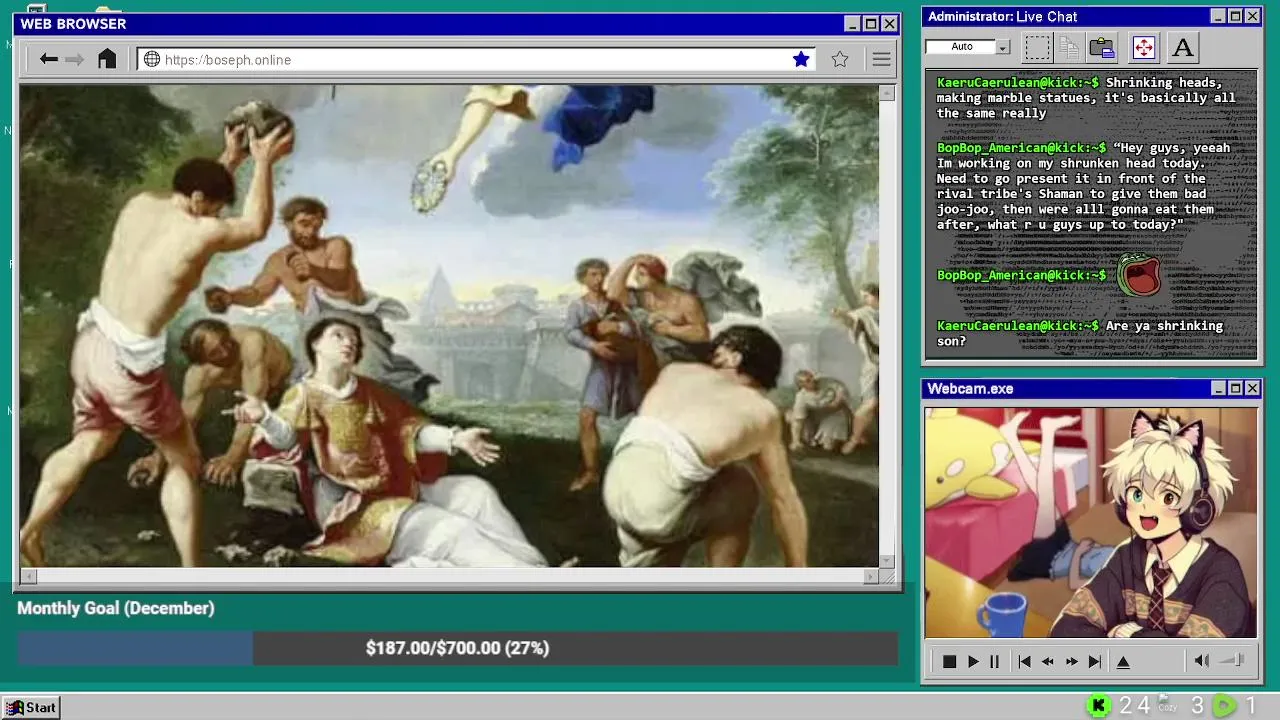Skip to previous track in Webcam.exe

[x=1024, y=661]
